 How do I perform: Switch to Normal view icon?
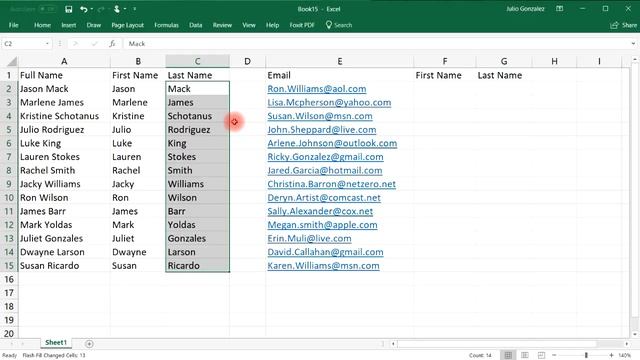pyautogui.click(x=508, y=355)
